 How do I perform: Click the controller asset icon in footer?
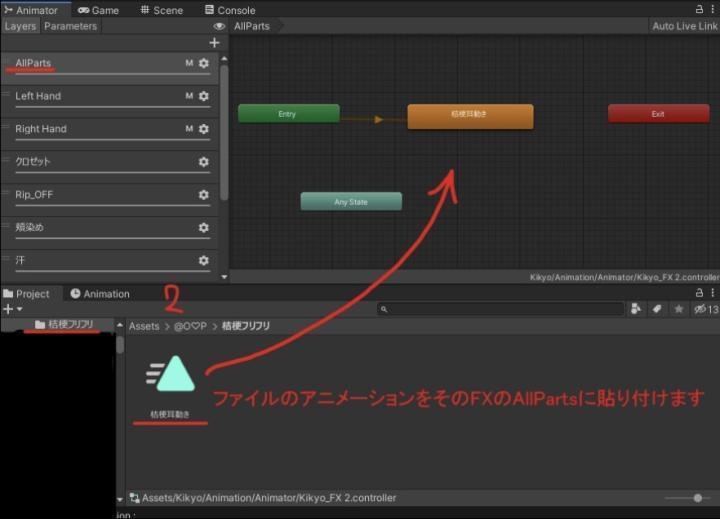(134, 498)
